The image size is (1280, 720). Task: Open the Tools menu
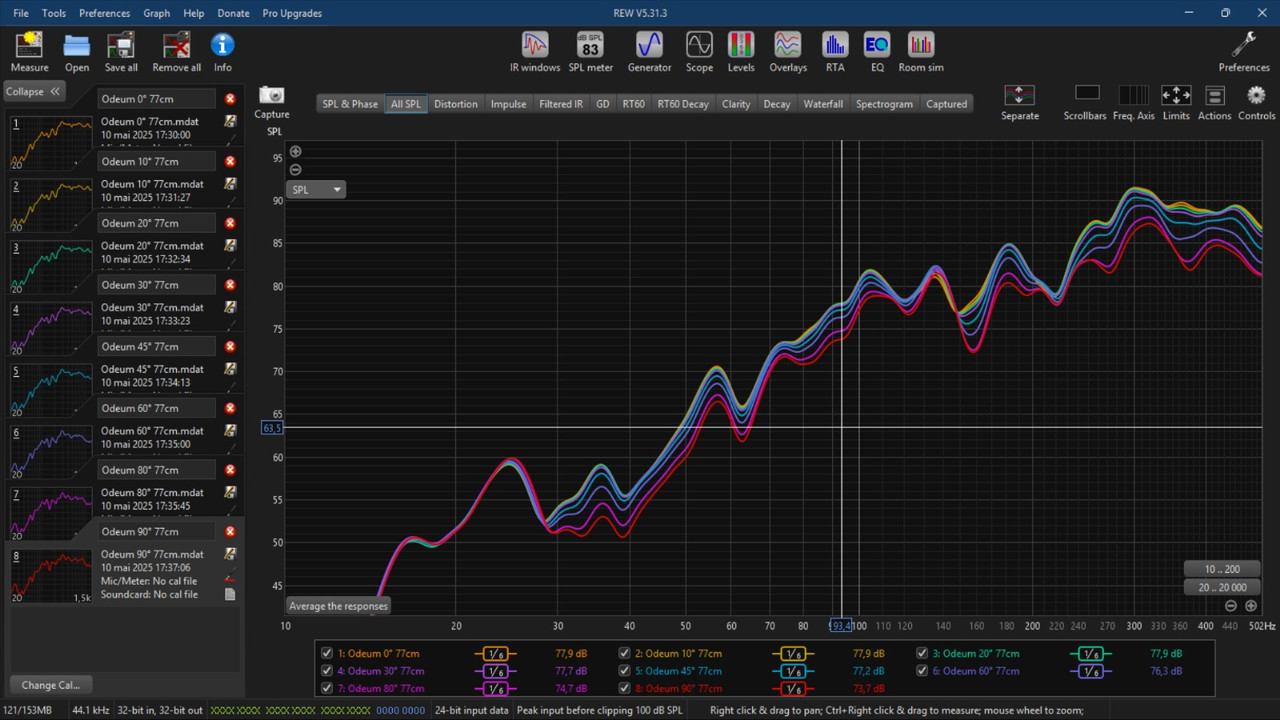coord(54,13)
